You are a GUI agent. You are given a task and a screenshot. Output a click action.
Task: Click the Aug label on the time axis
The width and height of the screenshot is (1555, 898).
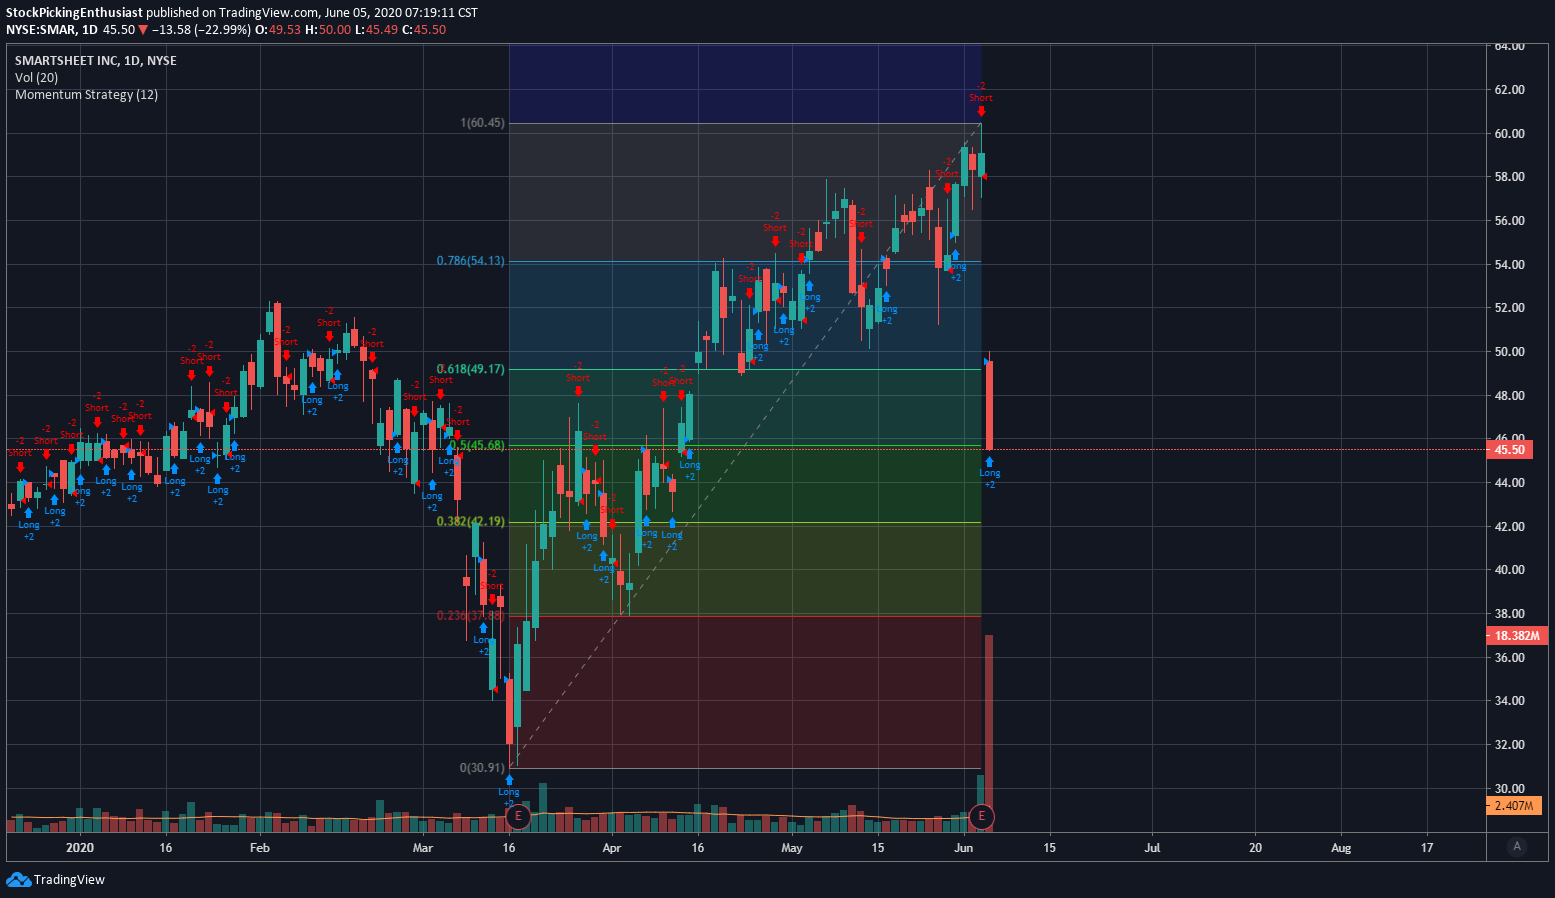[x=1341, y=848]
